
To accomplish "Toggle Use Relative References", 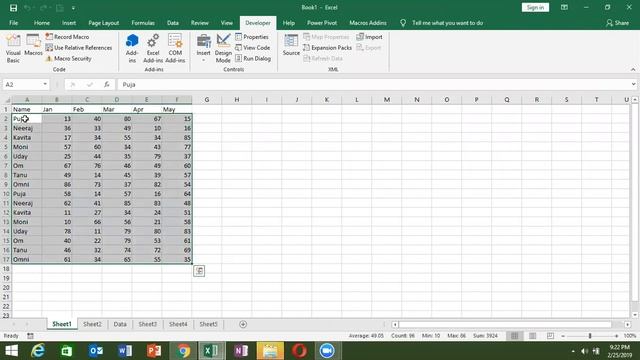I will (x=78, y=48).
